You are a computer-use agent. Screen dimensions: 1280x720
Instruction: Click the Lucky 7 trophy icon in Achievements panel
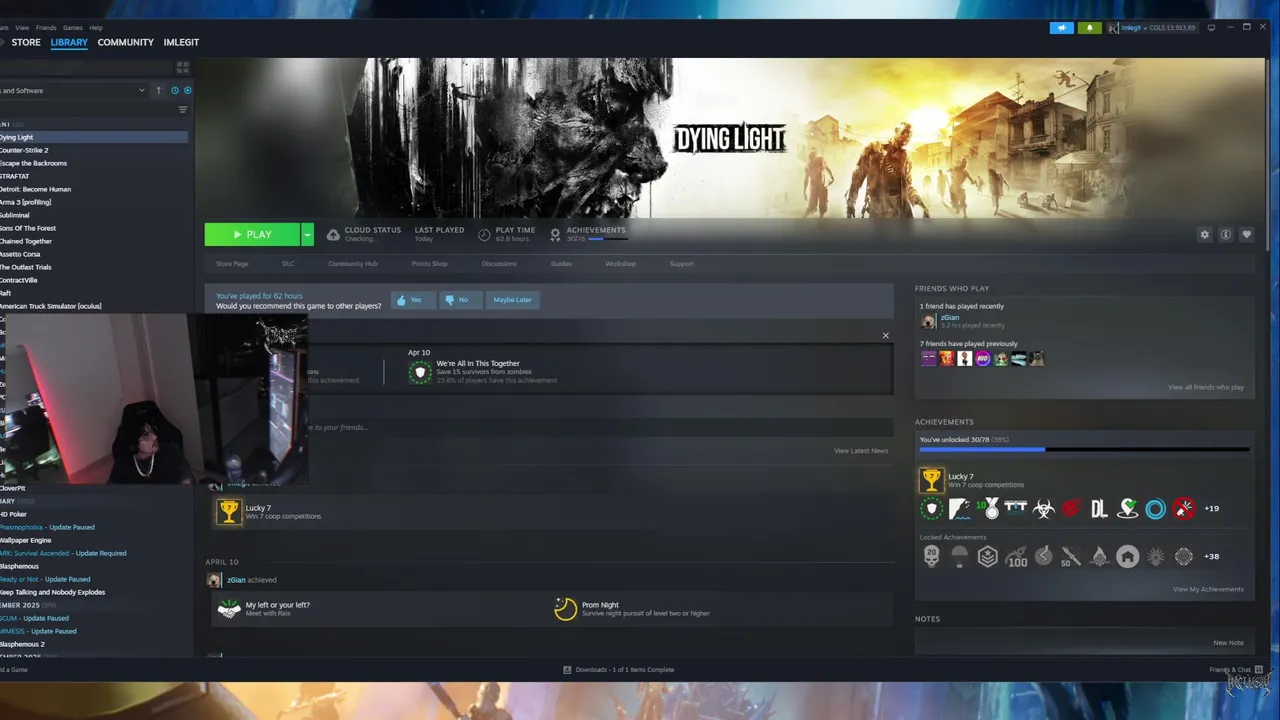(931, 481)
